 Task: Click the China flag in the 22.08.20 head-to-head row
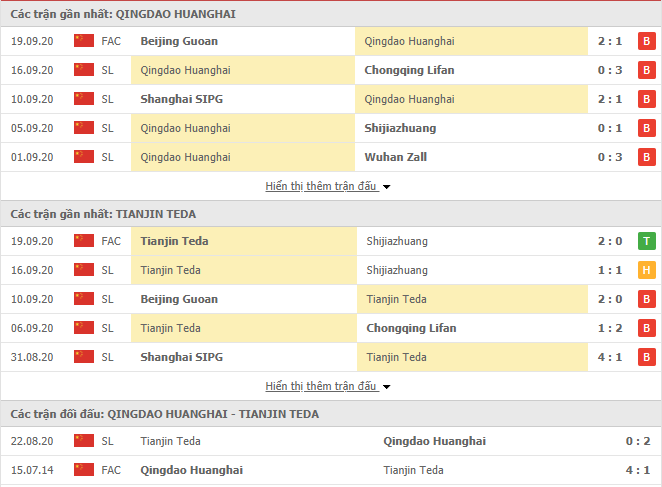pyautogui.click(x=84, y=441)
